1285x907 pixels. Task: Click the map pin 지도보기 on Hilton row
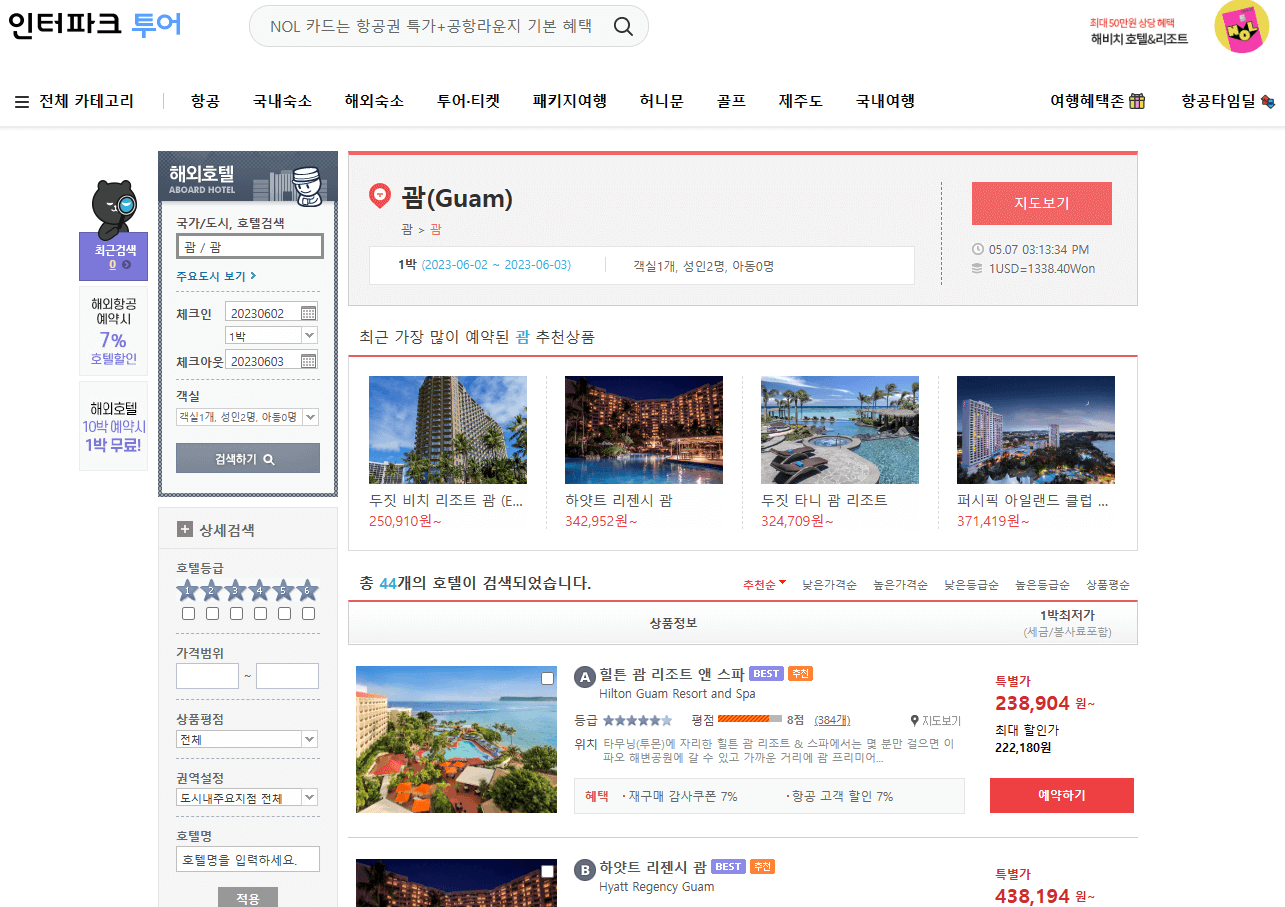pos(935,720)
